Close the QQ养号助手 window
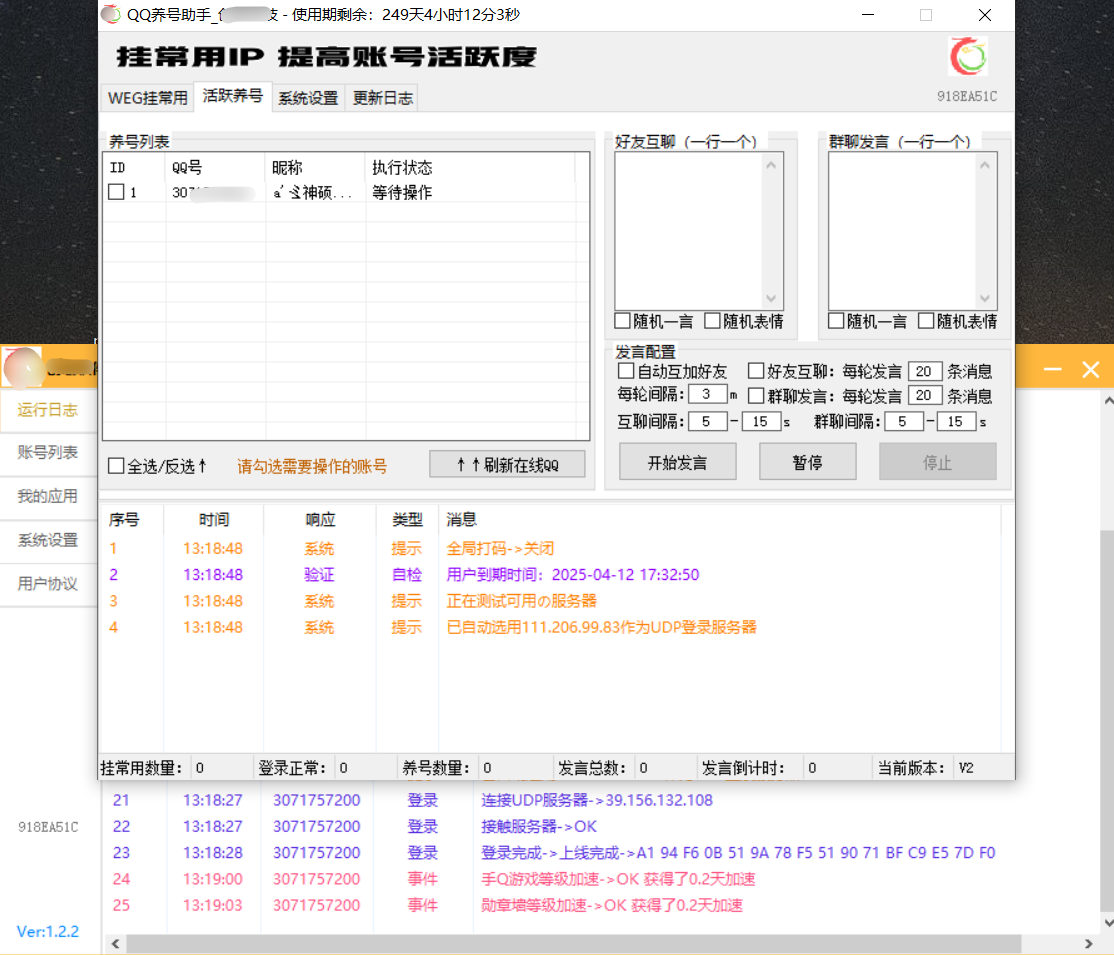1114x955 pixels. (x=985, y=15)
